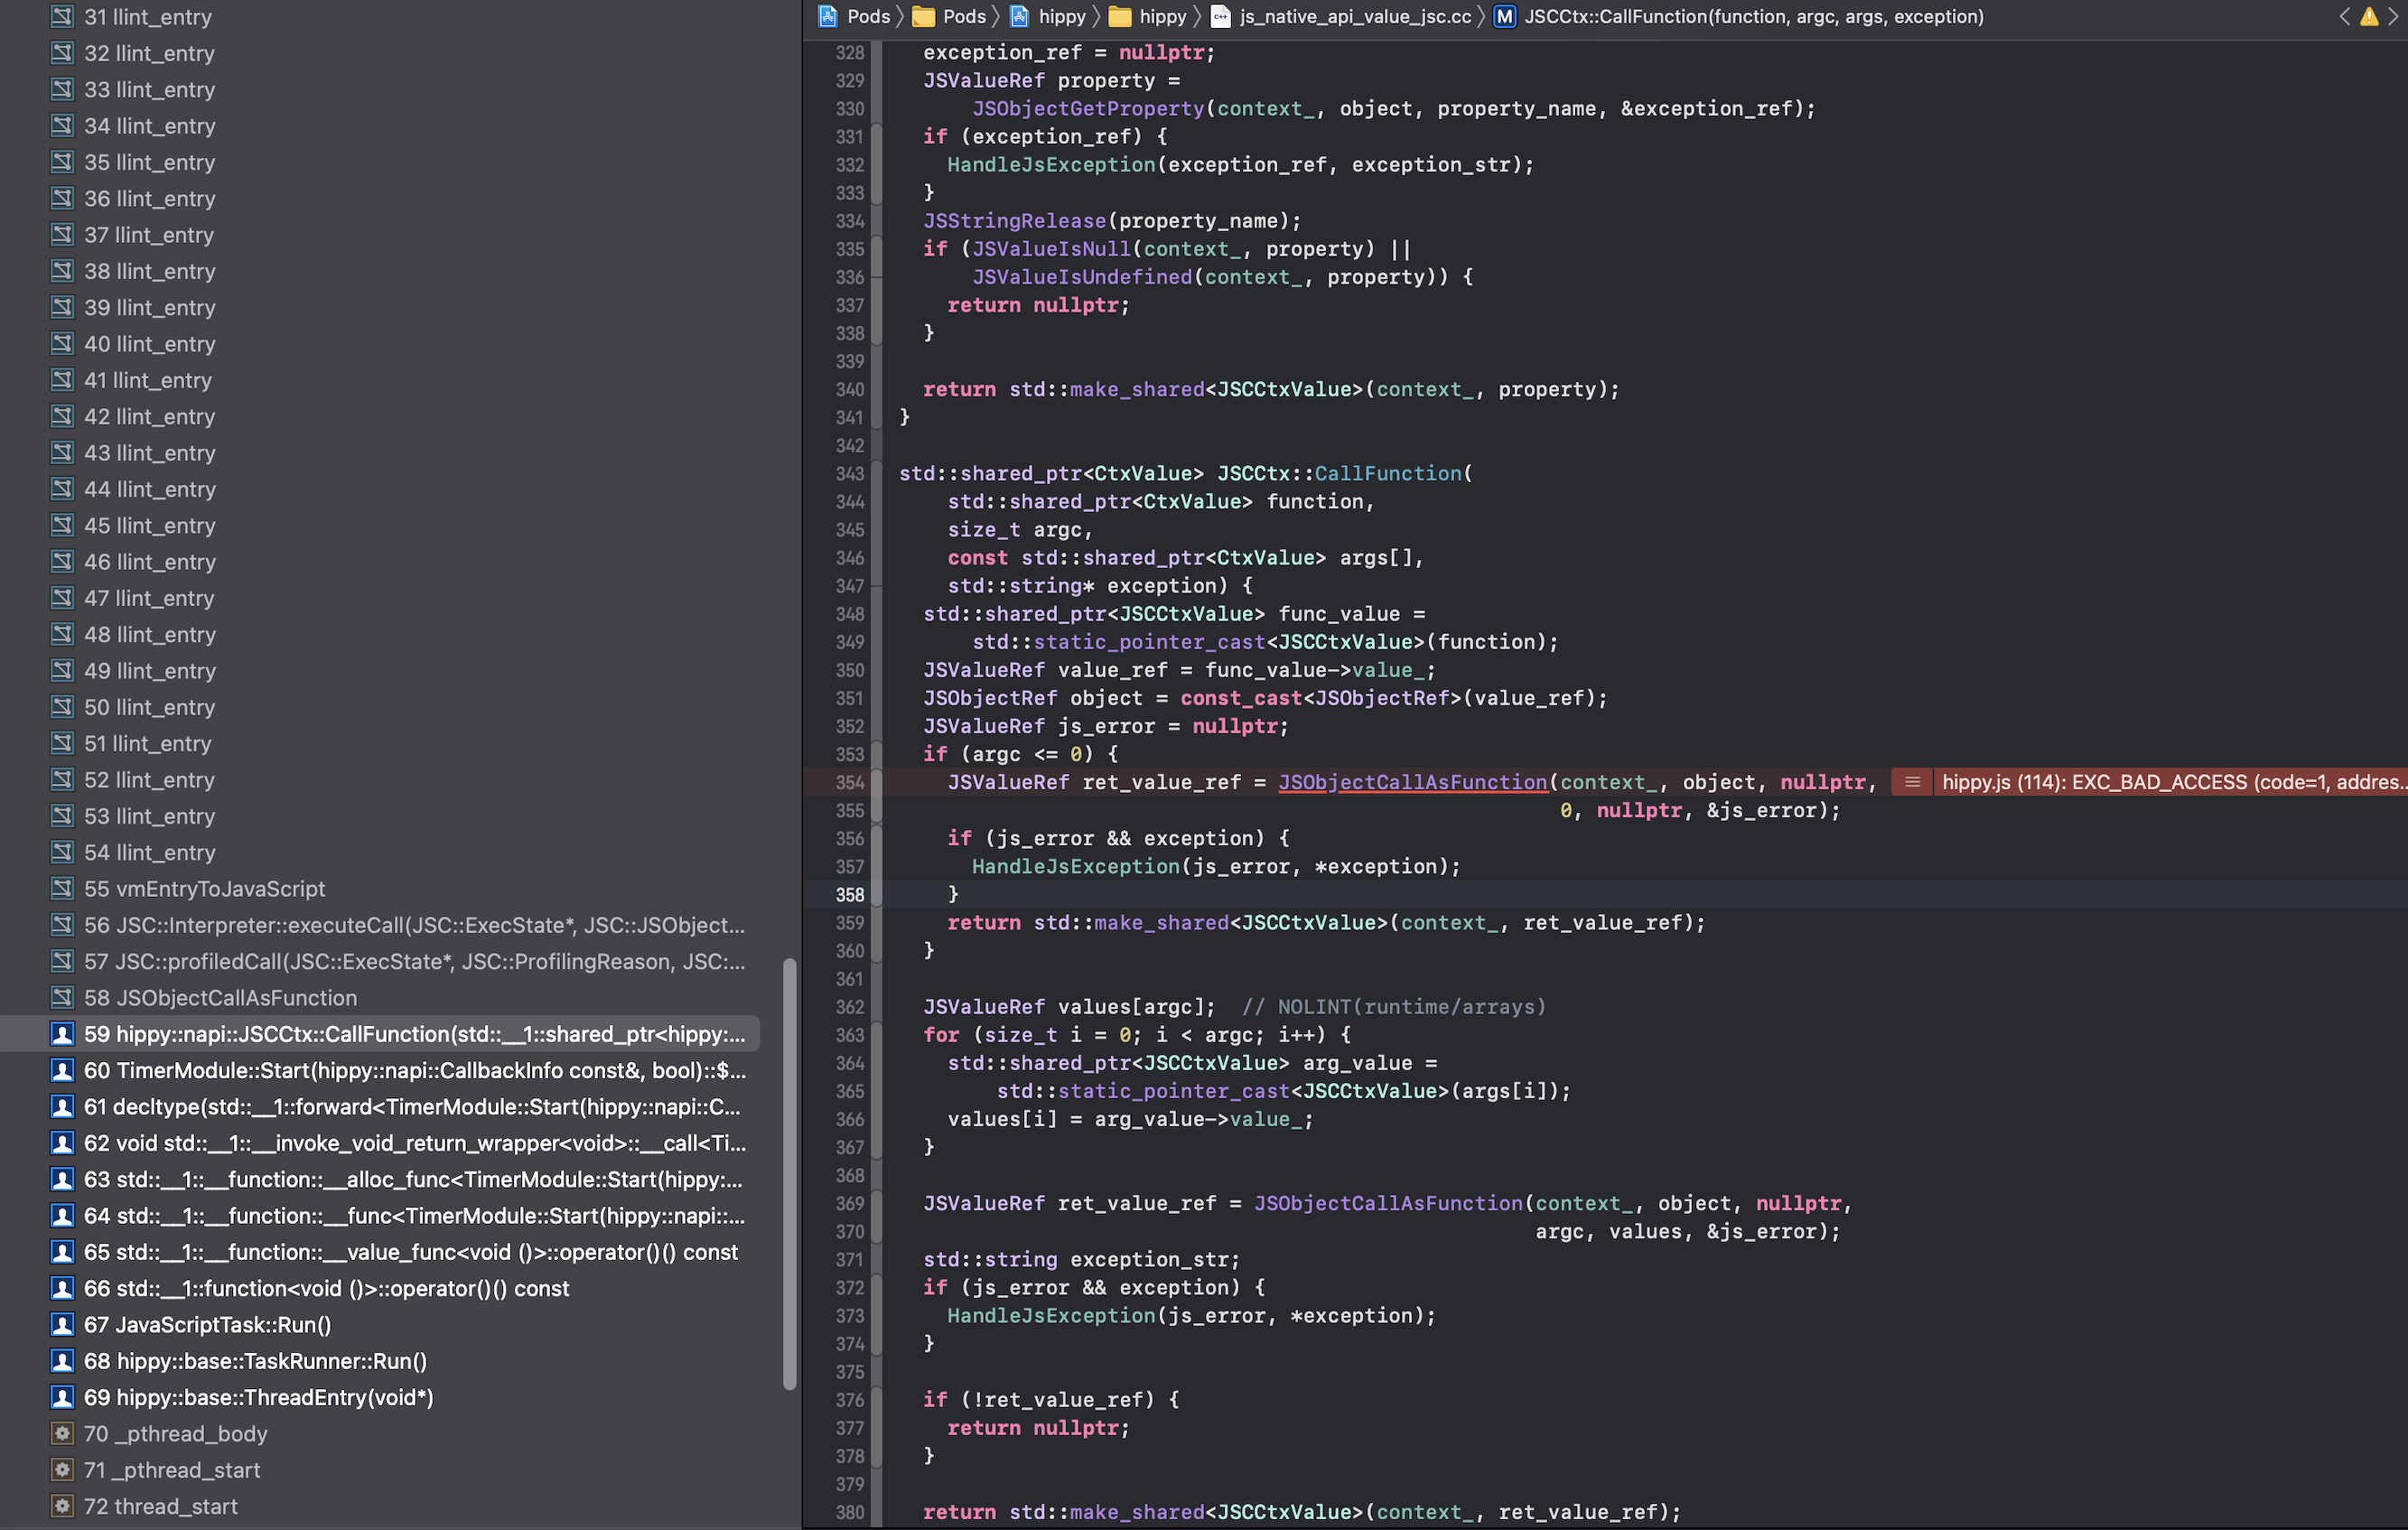Screen dimensions: 2408x1530
Task: Select stack frame 59 JSCCtx::CallFunction icon
Action: (x=63, y=1034)
